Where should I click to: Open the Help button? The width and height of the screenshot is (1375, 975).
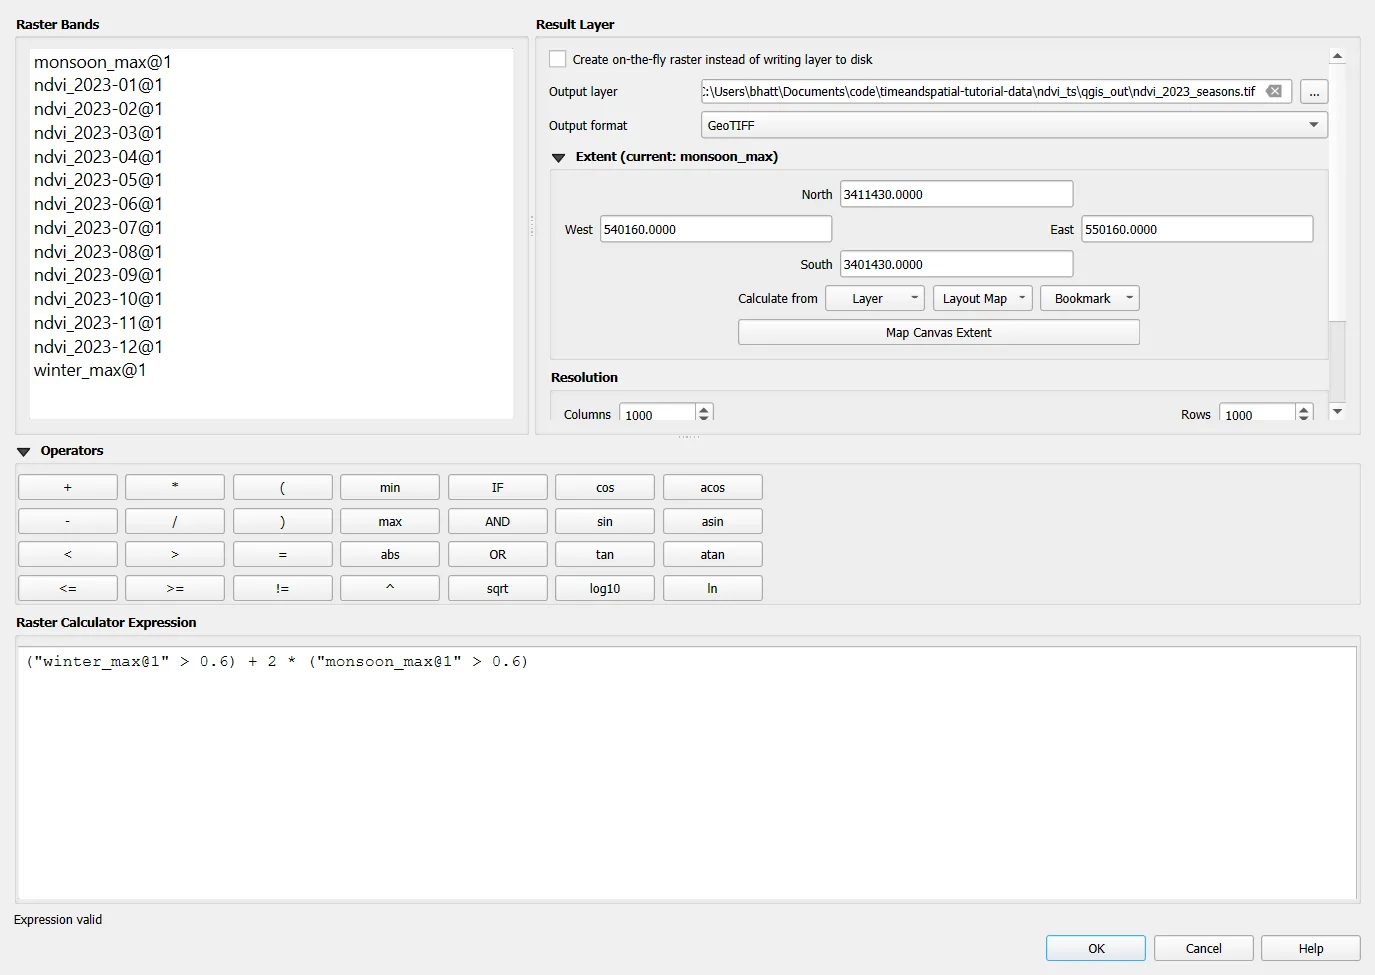[x=1311, y=948]
